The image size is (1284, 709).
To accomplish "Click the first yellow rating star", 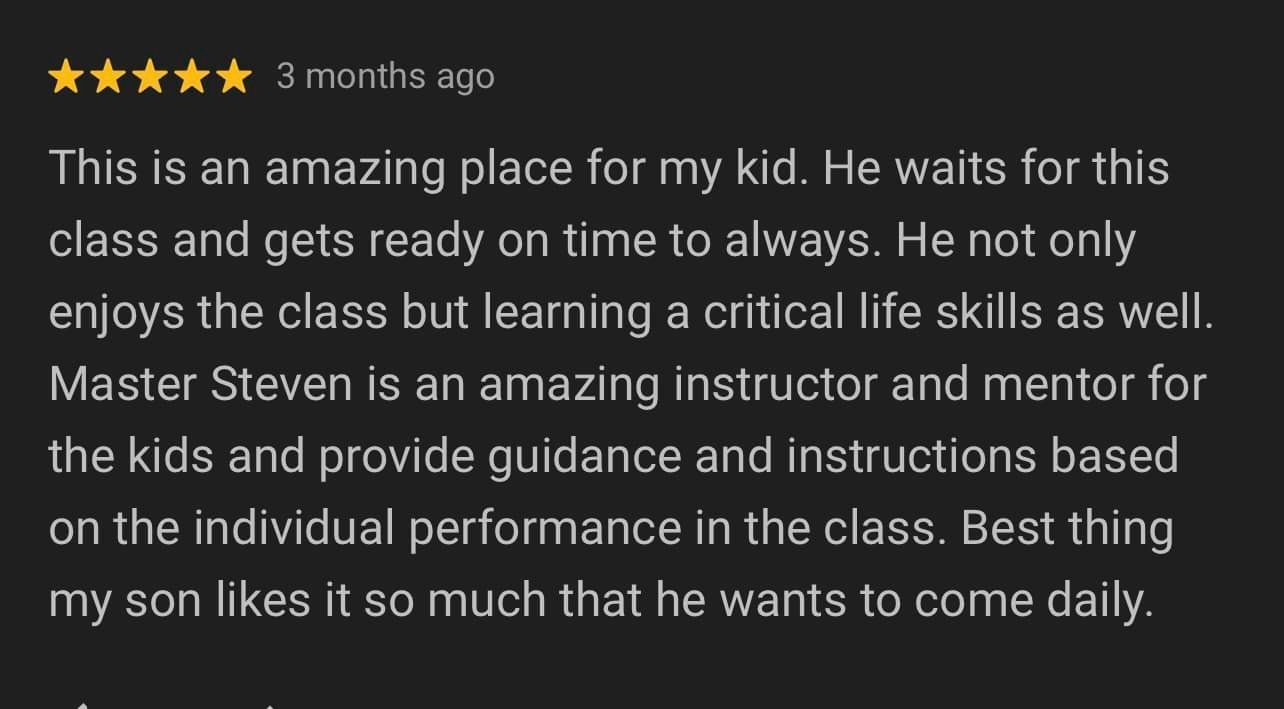I will (x=66, y=77).
